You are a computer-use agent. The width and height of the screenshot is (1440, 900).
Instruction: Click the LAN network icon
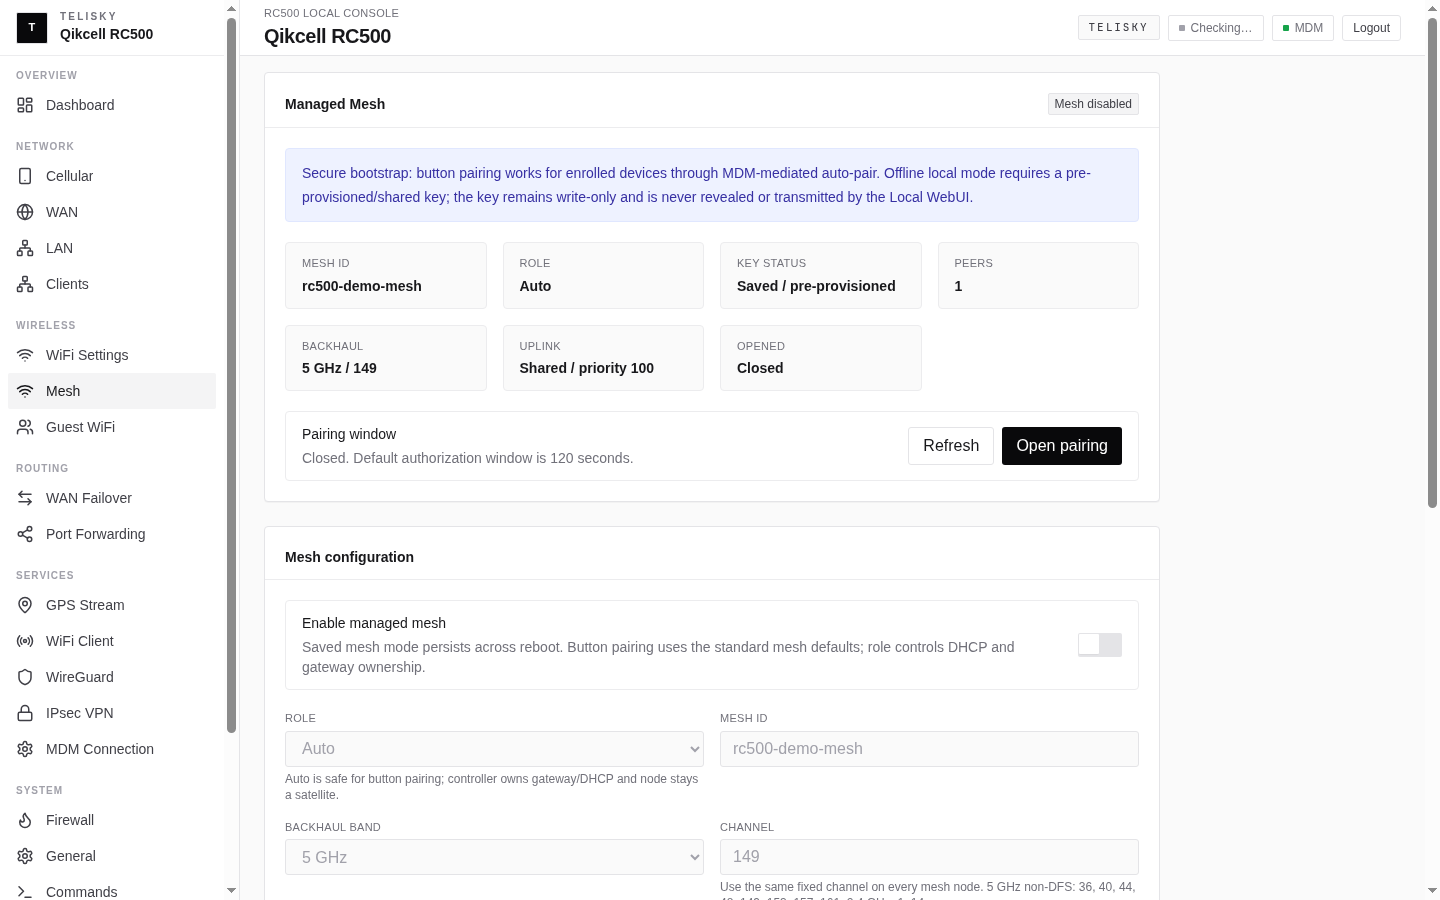coord(25,248)
